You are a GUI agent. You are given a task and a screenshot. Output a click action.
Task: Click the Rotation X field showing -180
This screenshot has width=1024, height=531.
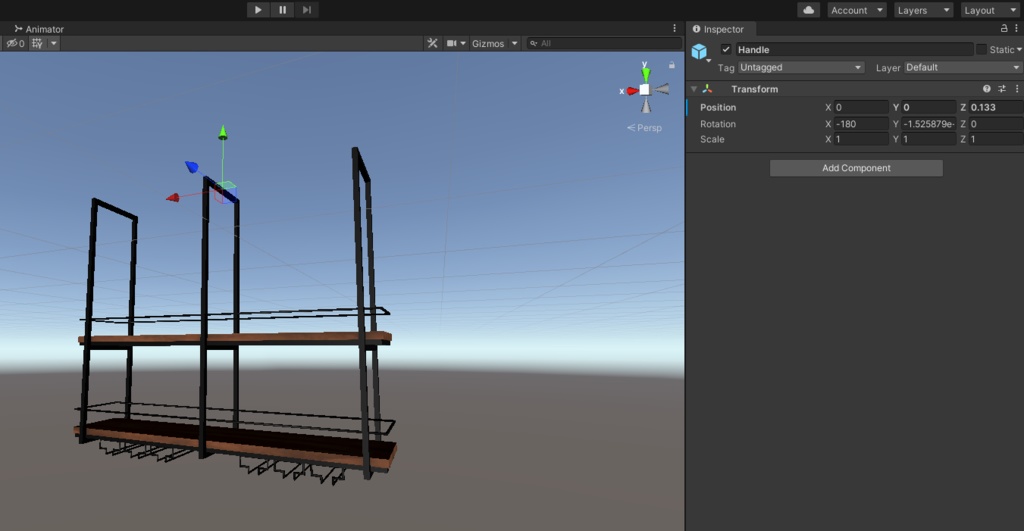coord(861,123)
